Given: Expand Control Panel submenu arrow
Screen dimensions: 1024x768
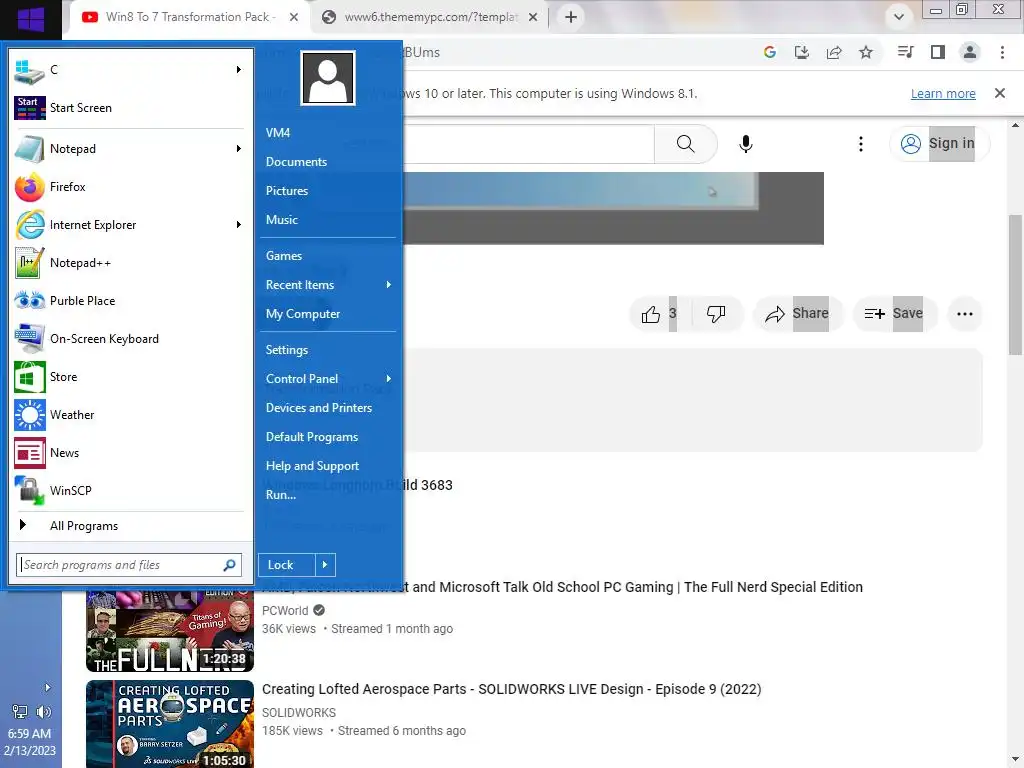Looking at the screenshot, I should coord(389,379).
